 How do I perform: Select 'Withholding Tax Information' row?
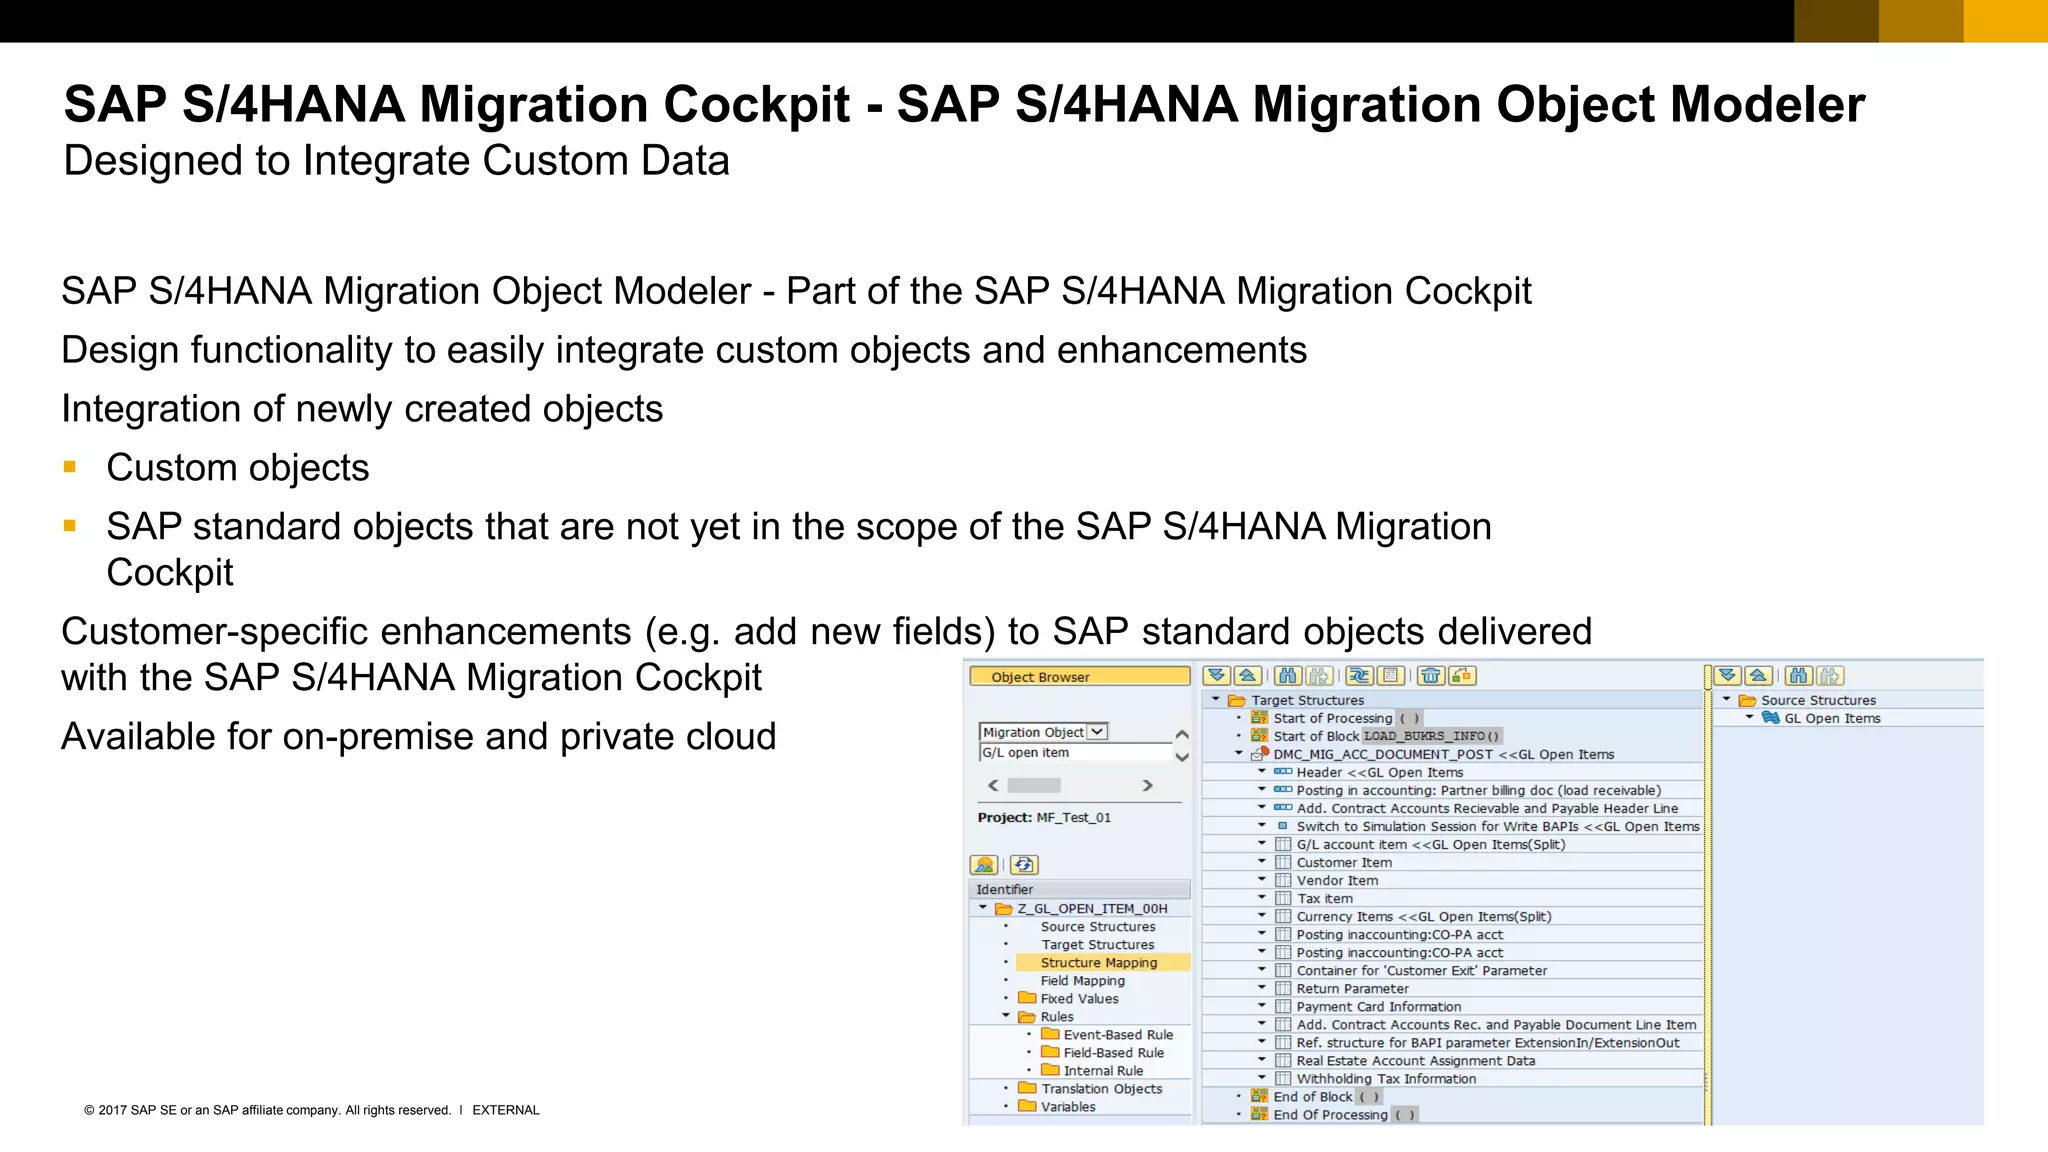1453,1079
